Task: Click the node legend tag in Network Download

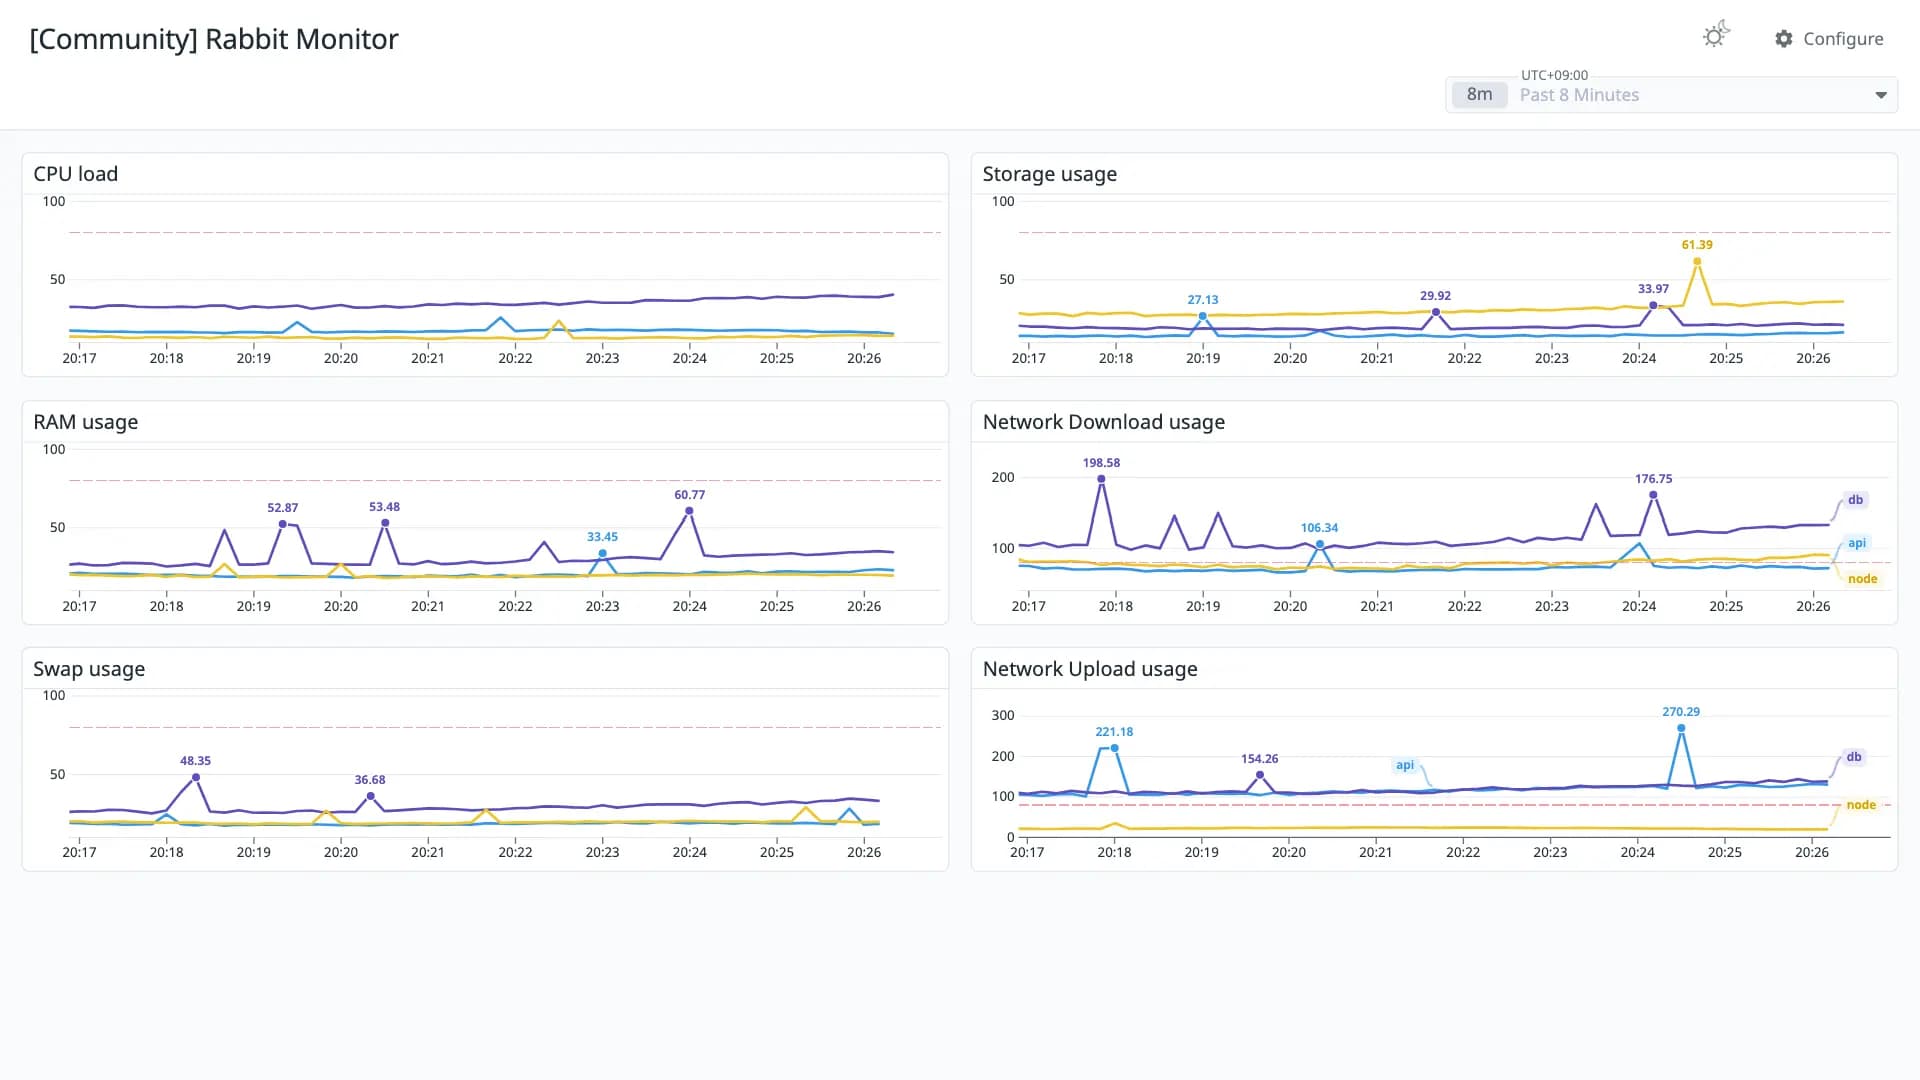Action: coord(1862,579)
